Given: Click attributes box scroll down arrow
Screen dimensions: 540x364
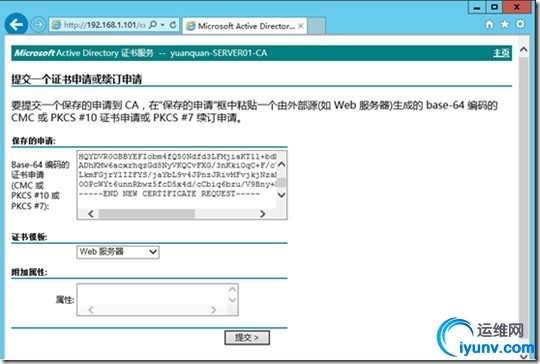Looking at the screenshot, I should pos(232,300).
